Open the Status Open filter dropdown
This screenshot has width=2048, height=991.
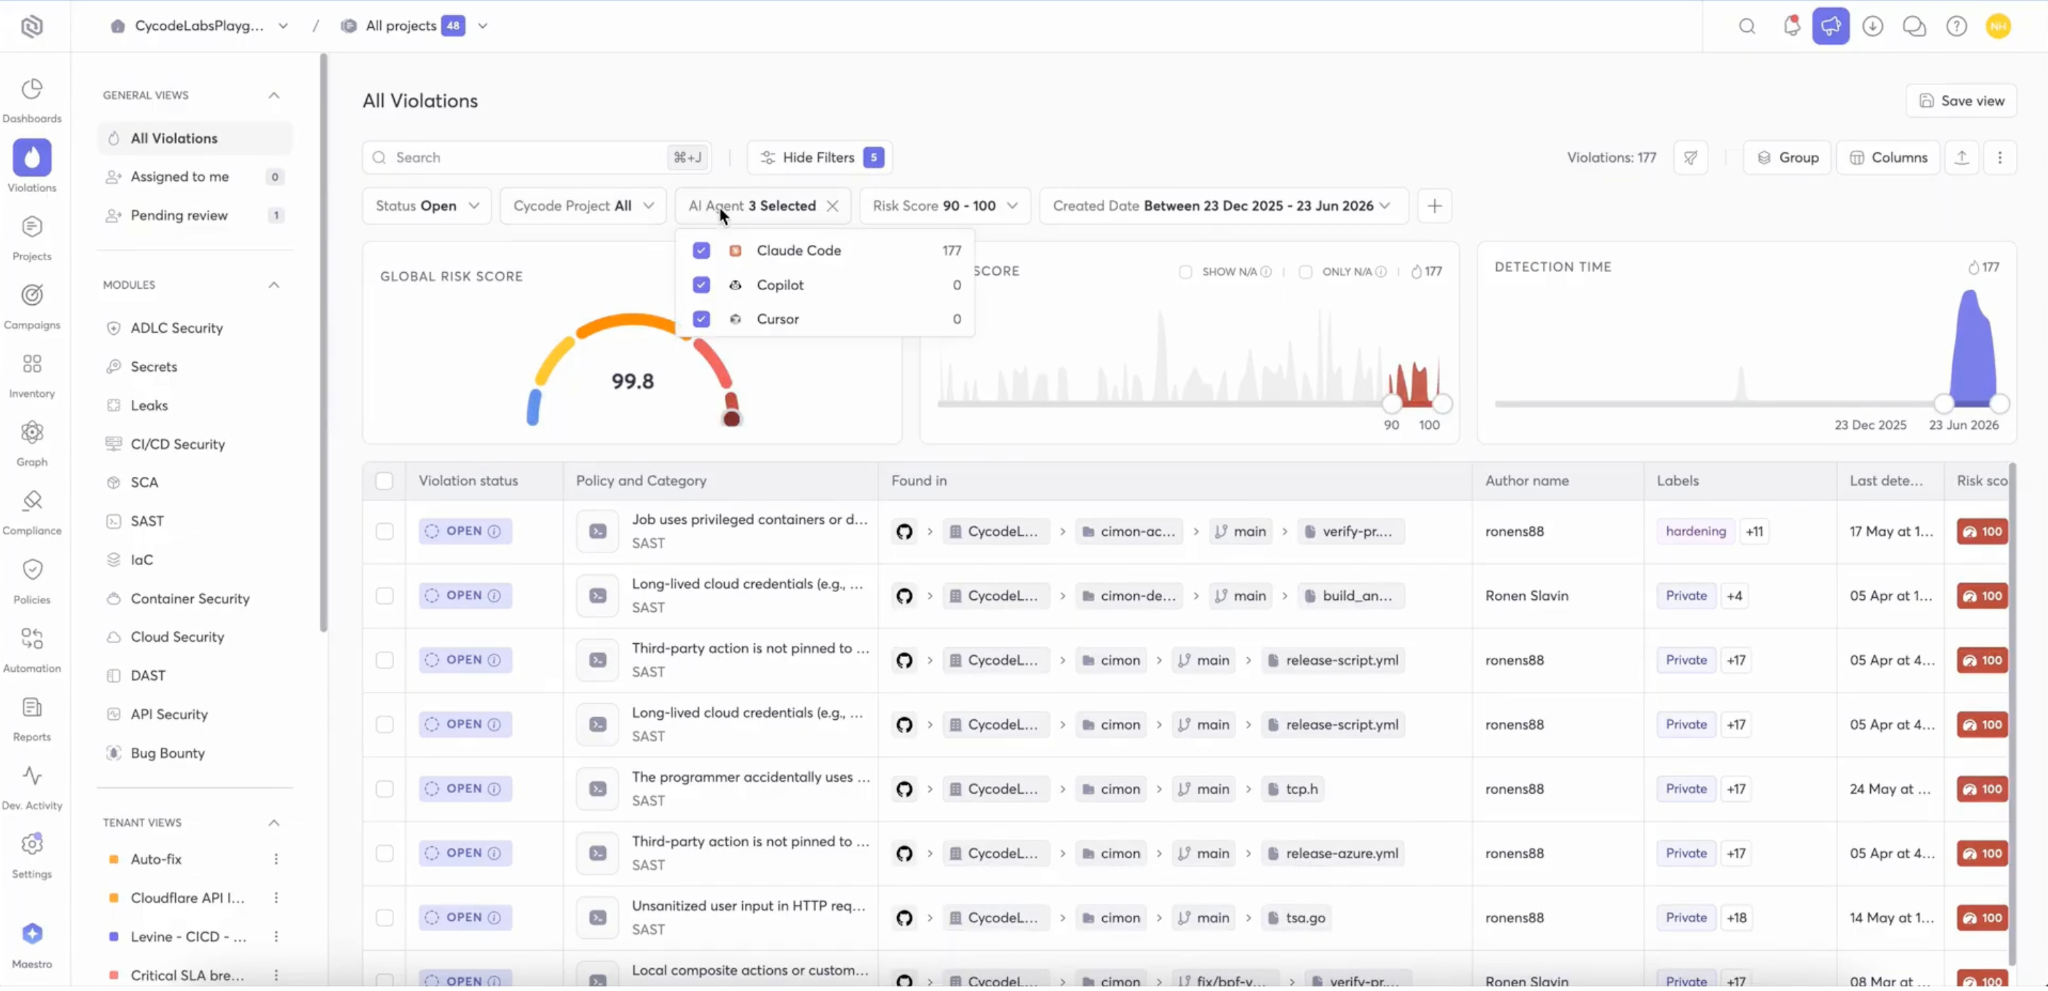click(427, 206)
